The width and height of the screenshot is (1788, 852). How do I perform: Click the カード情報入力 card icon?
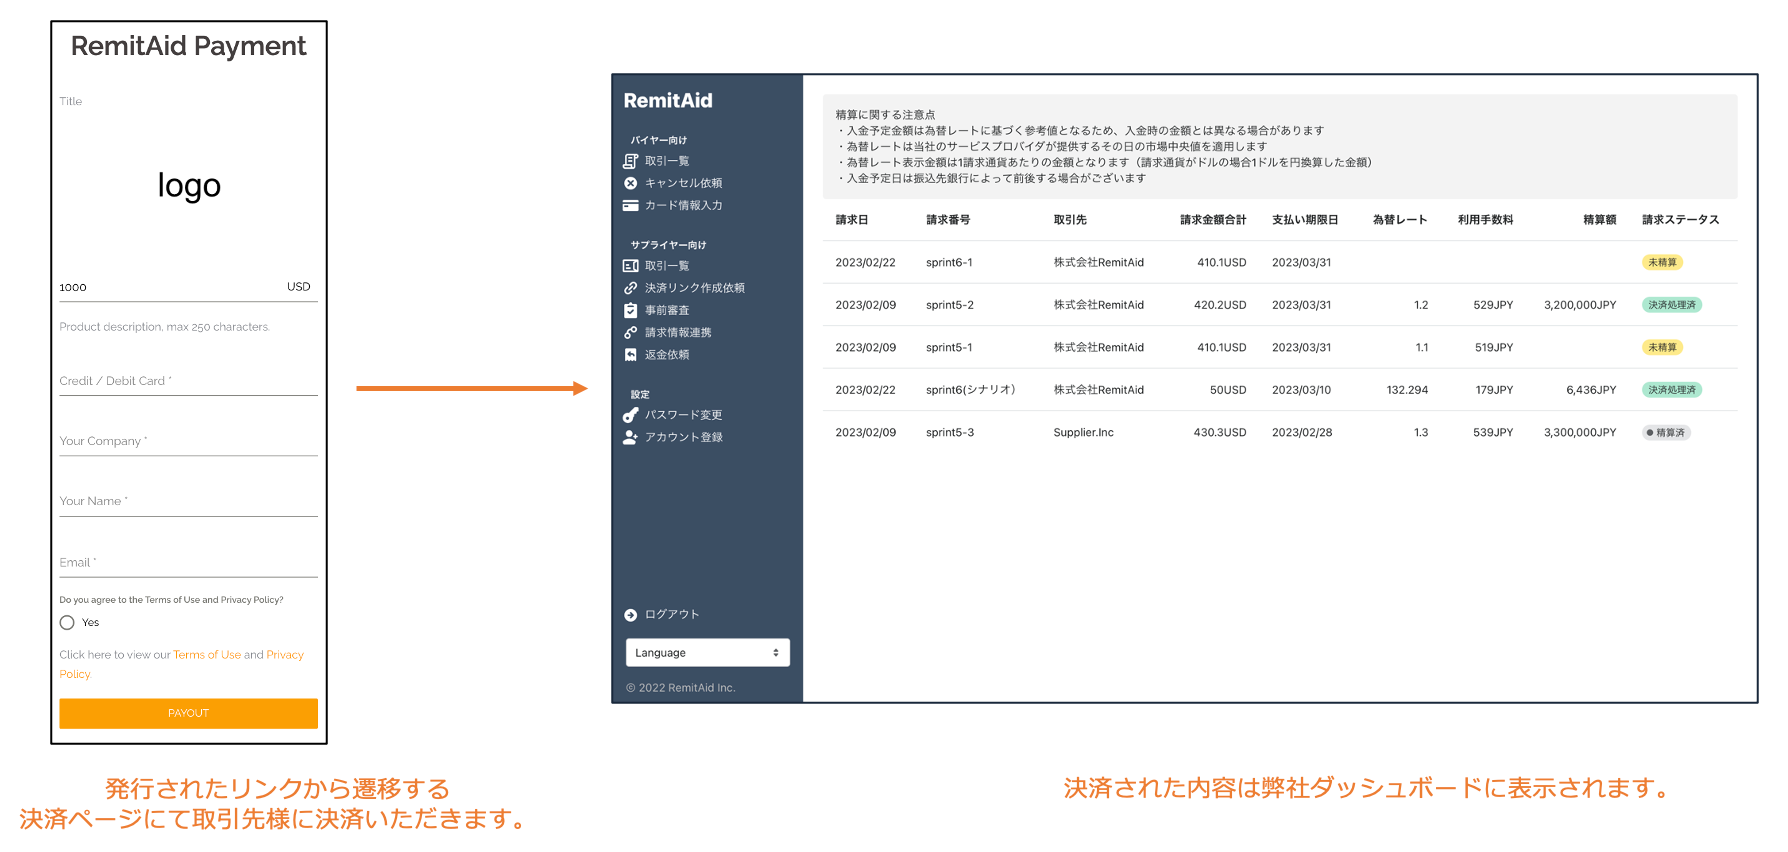click(x=630, y=205)
